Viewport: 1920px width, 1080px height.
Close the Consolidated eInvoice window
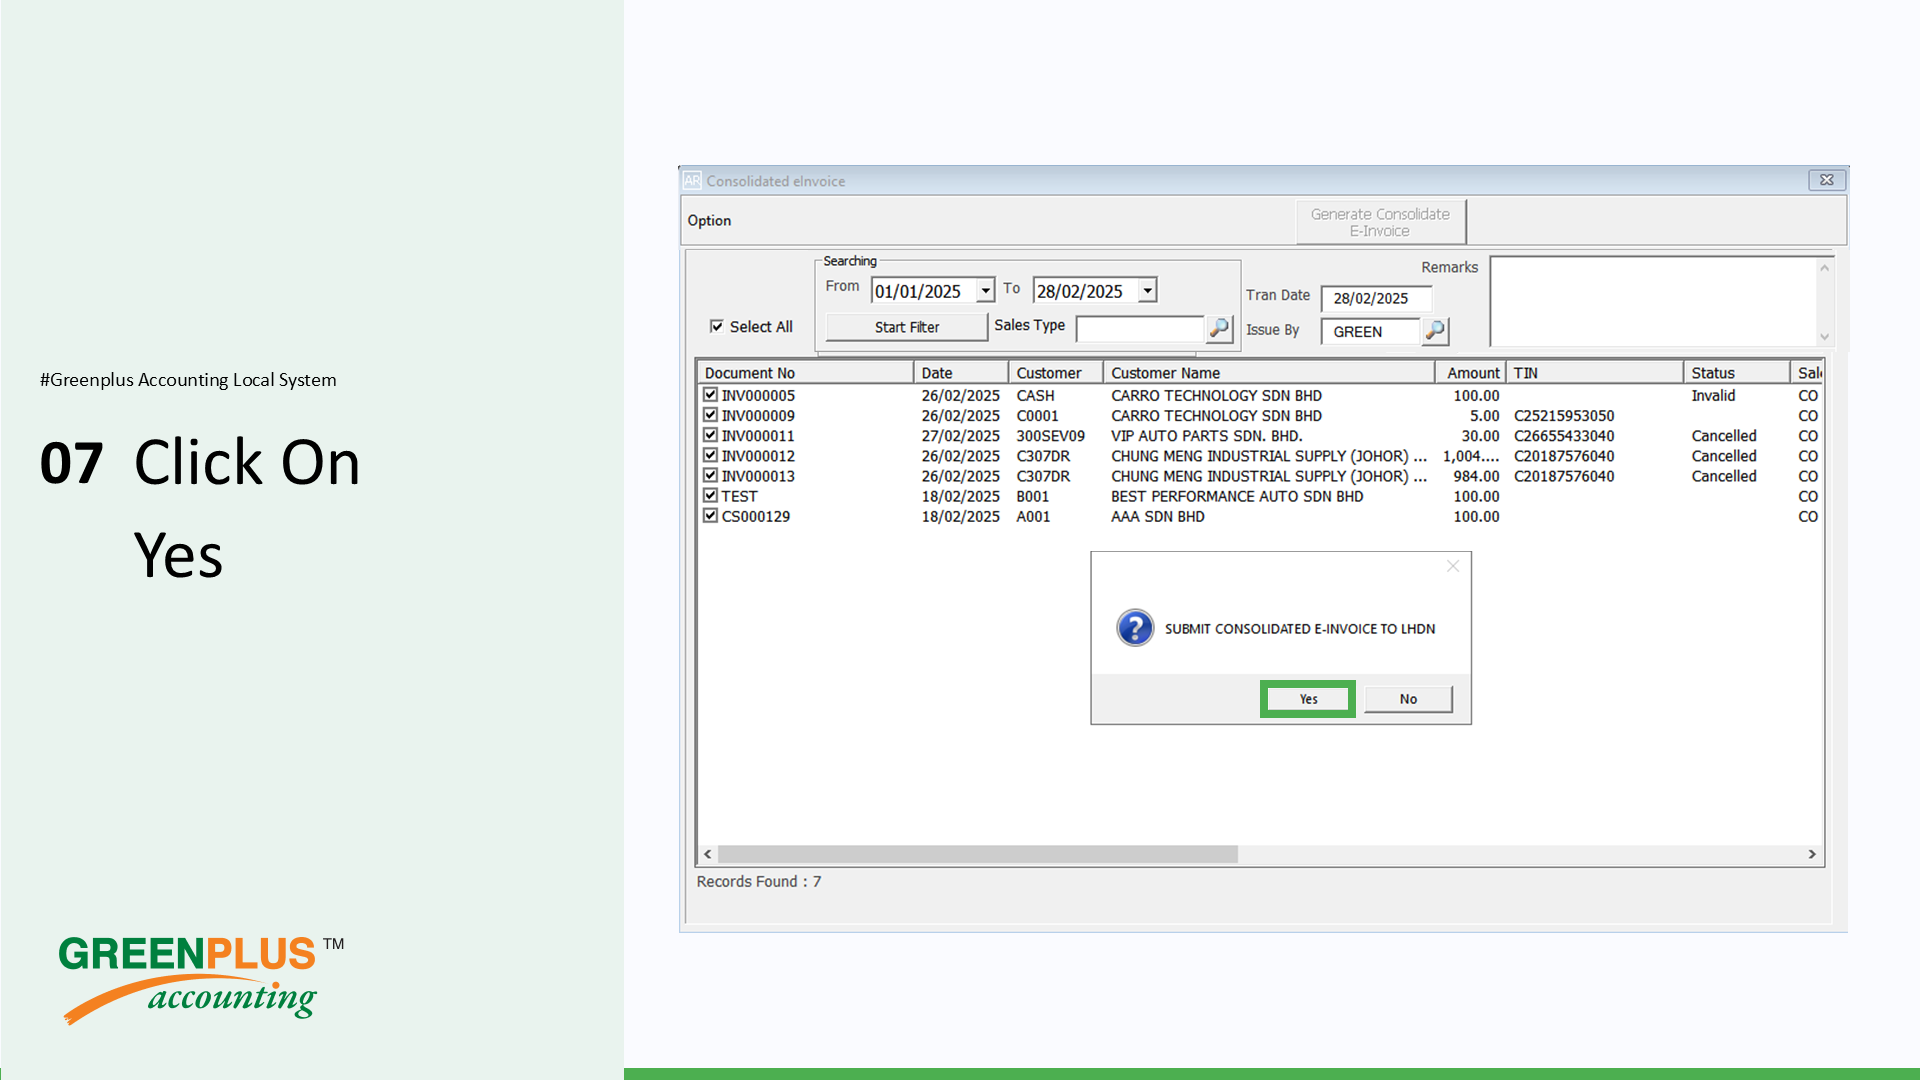(1827, 180)
